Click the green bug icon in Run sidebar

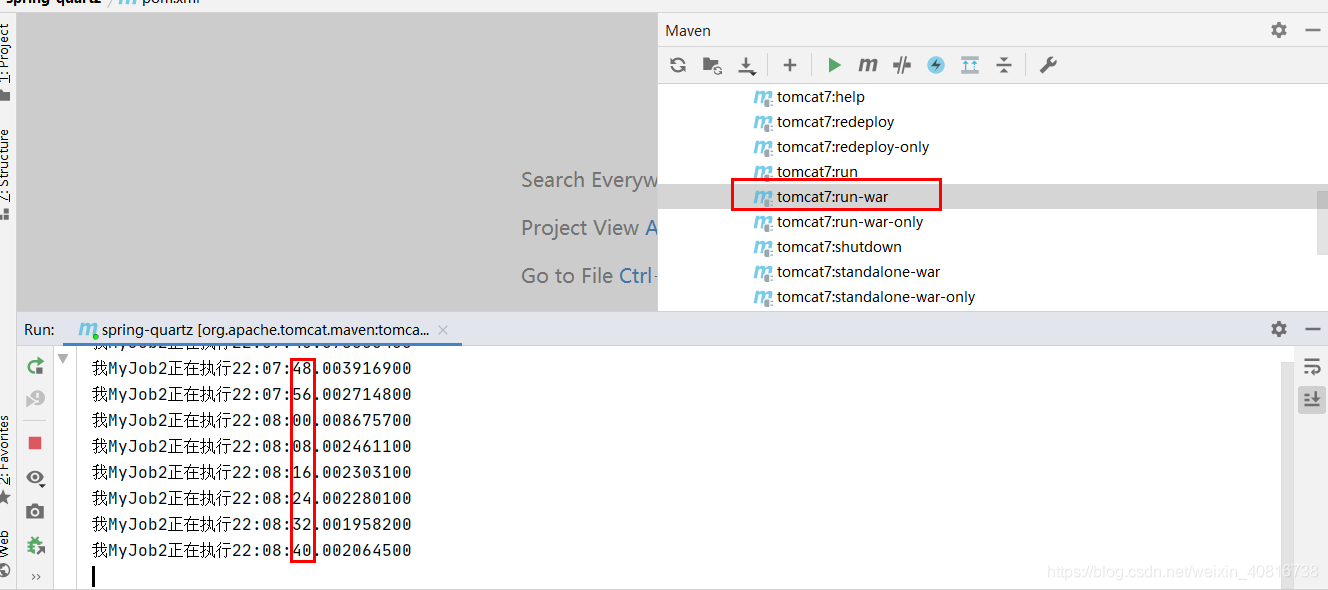(35, 546)
